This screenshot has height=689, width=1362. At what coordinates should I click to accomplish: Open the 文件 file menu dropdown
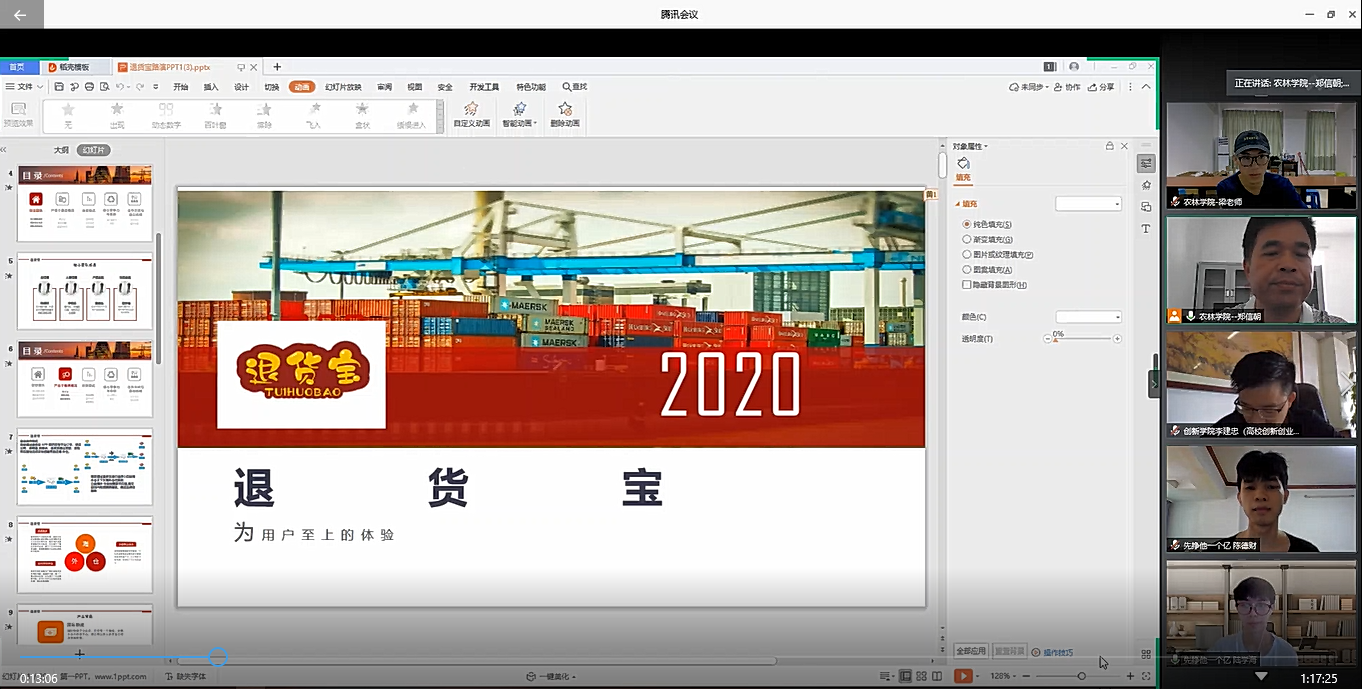click(x=22, y=87)
